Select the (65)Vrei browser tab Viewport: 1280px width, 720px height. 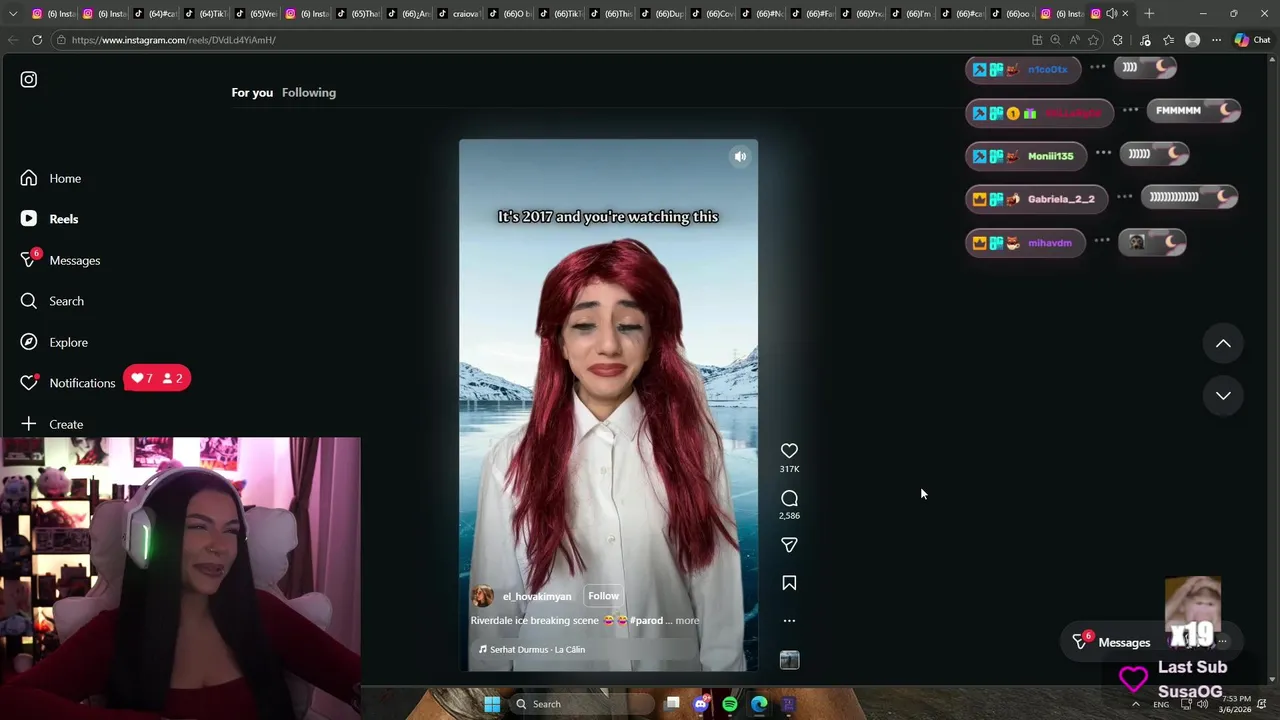click(x=256, y=13)
